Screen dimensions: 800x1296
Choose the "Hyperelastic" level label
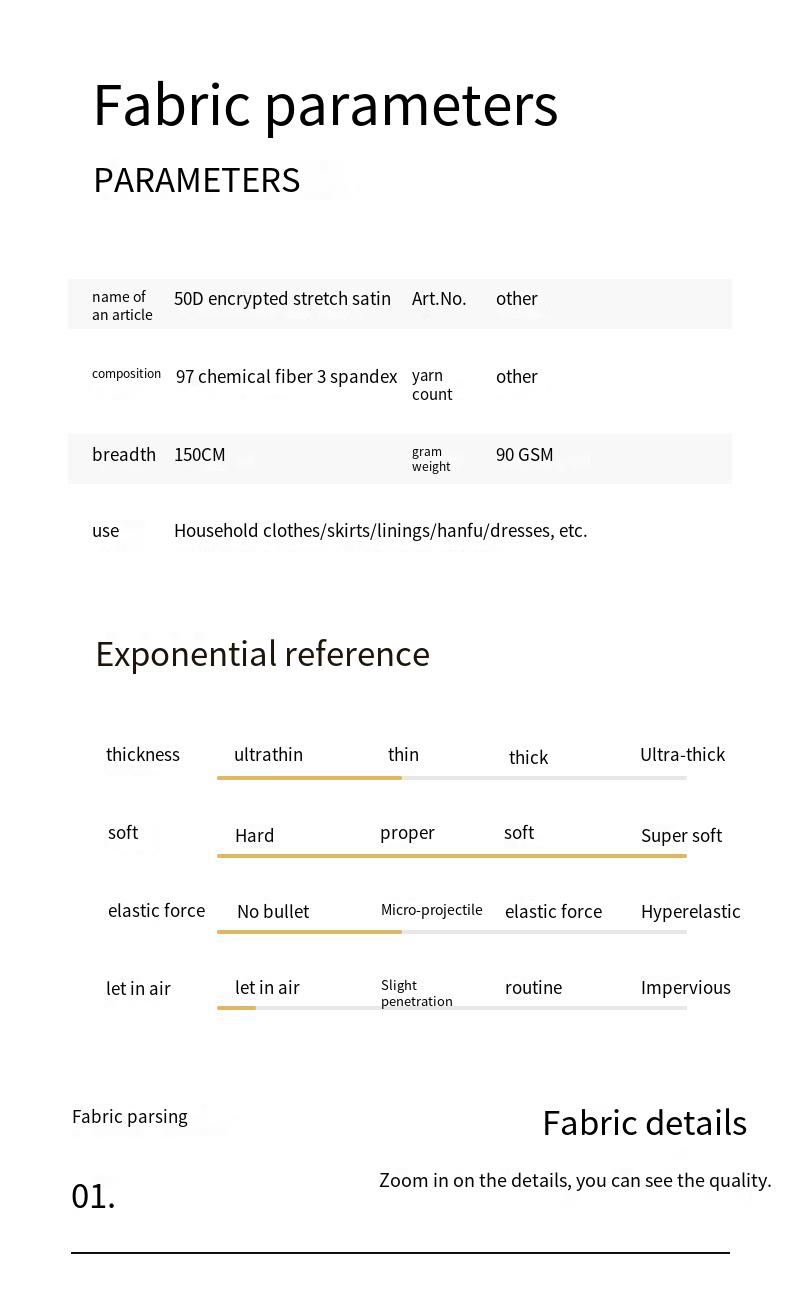[x=690, y=912]
